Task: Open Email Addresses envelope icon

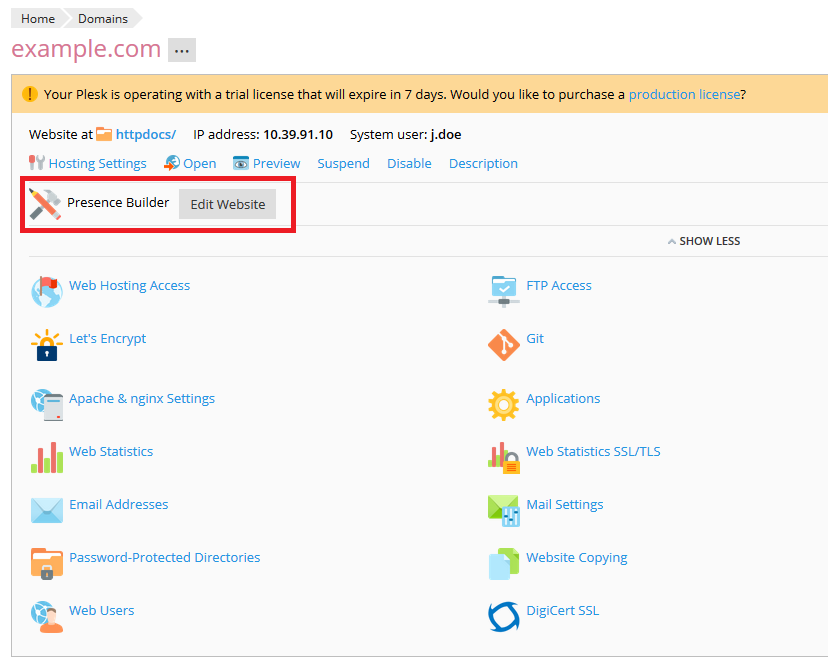Action: tap(46, 510)
